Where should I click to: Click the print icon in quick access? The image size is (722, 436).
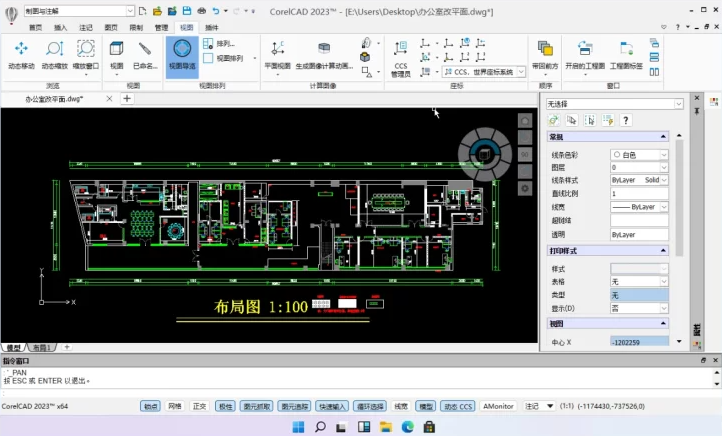click(202, 11)
